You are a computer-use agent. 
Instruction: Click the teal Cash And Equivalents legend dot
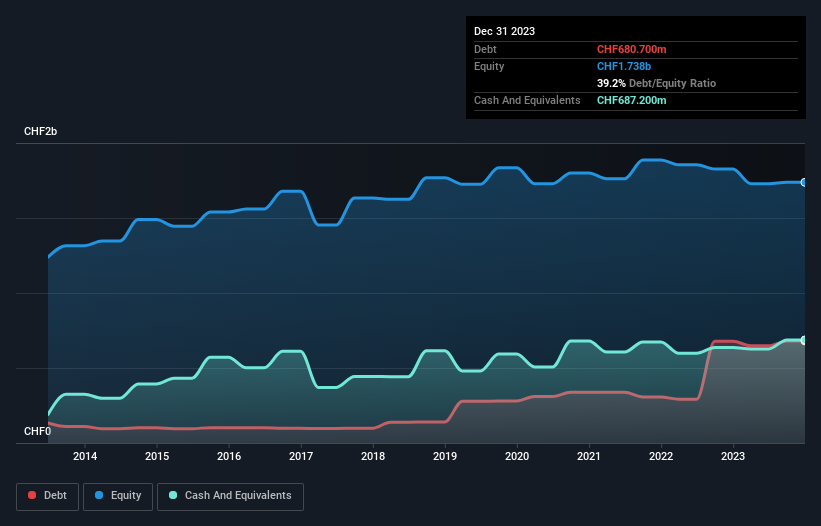point(173,495)
